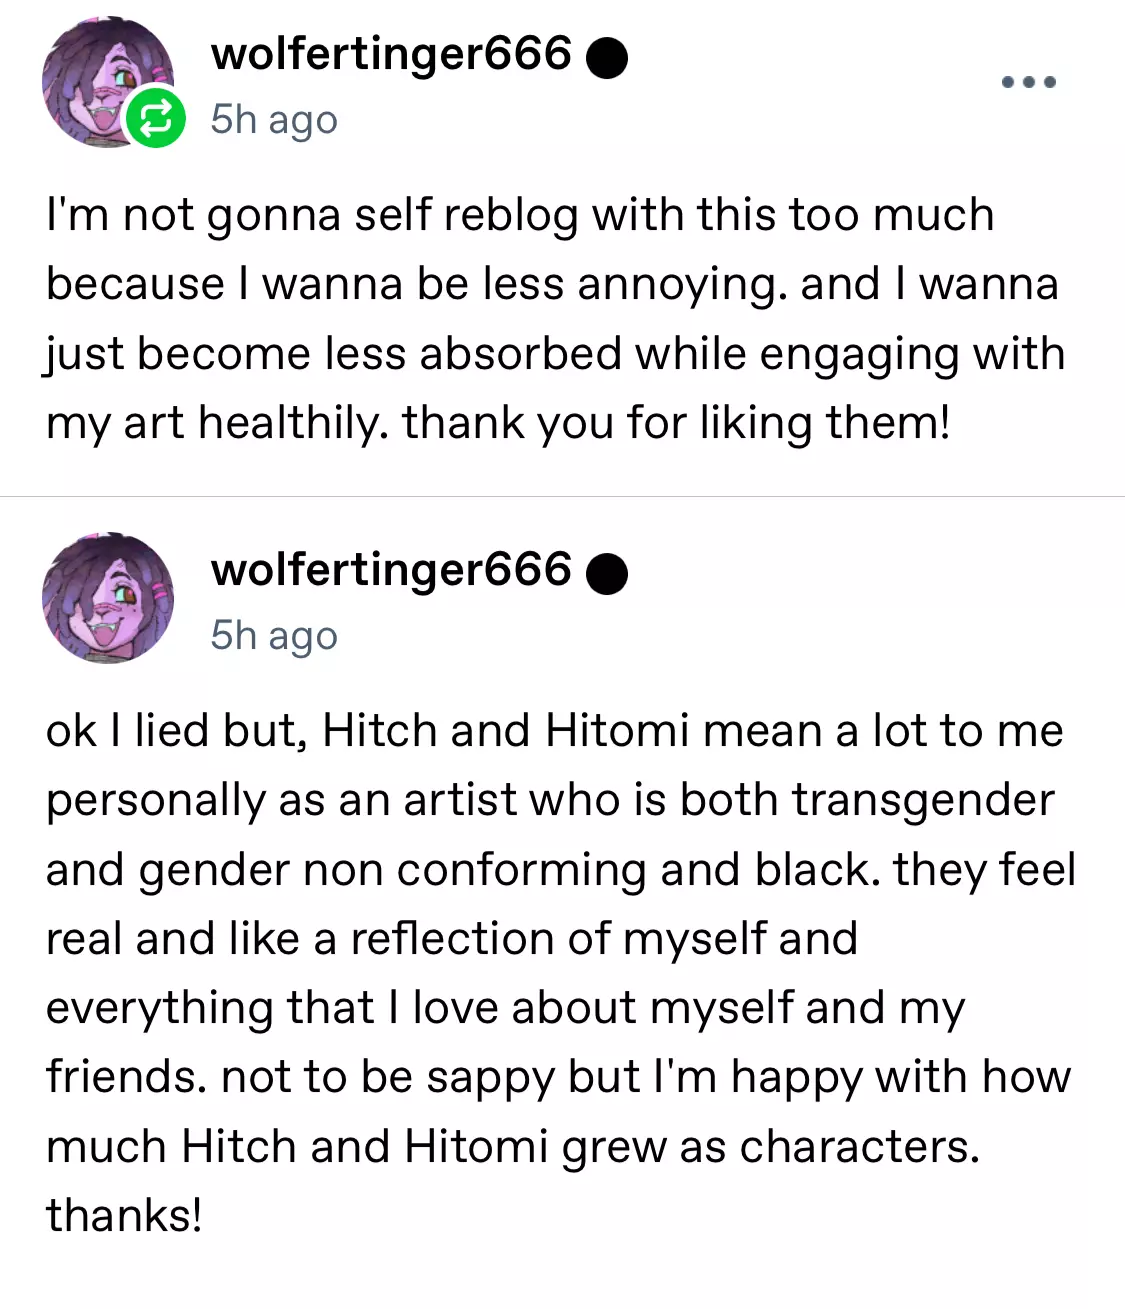This screenshot has height=1309, width=1125.
Task: Click the line "real and like a reflection"
Action: click(452, 939)
